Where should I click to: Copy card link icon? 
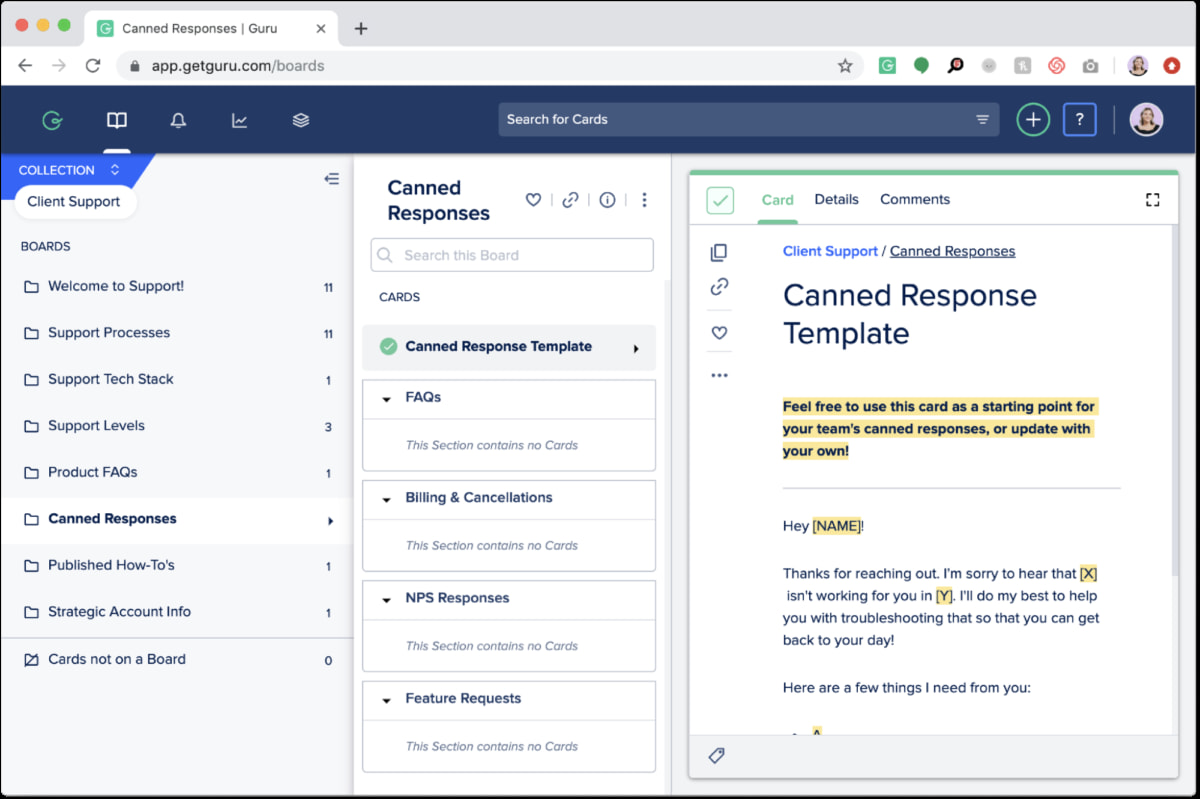(719, 287)
